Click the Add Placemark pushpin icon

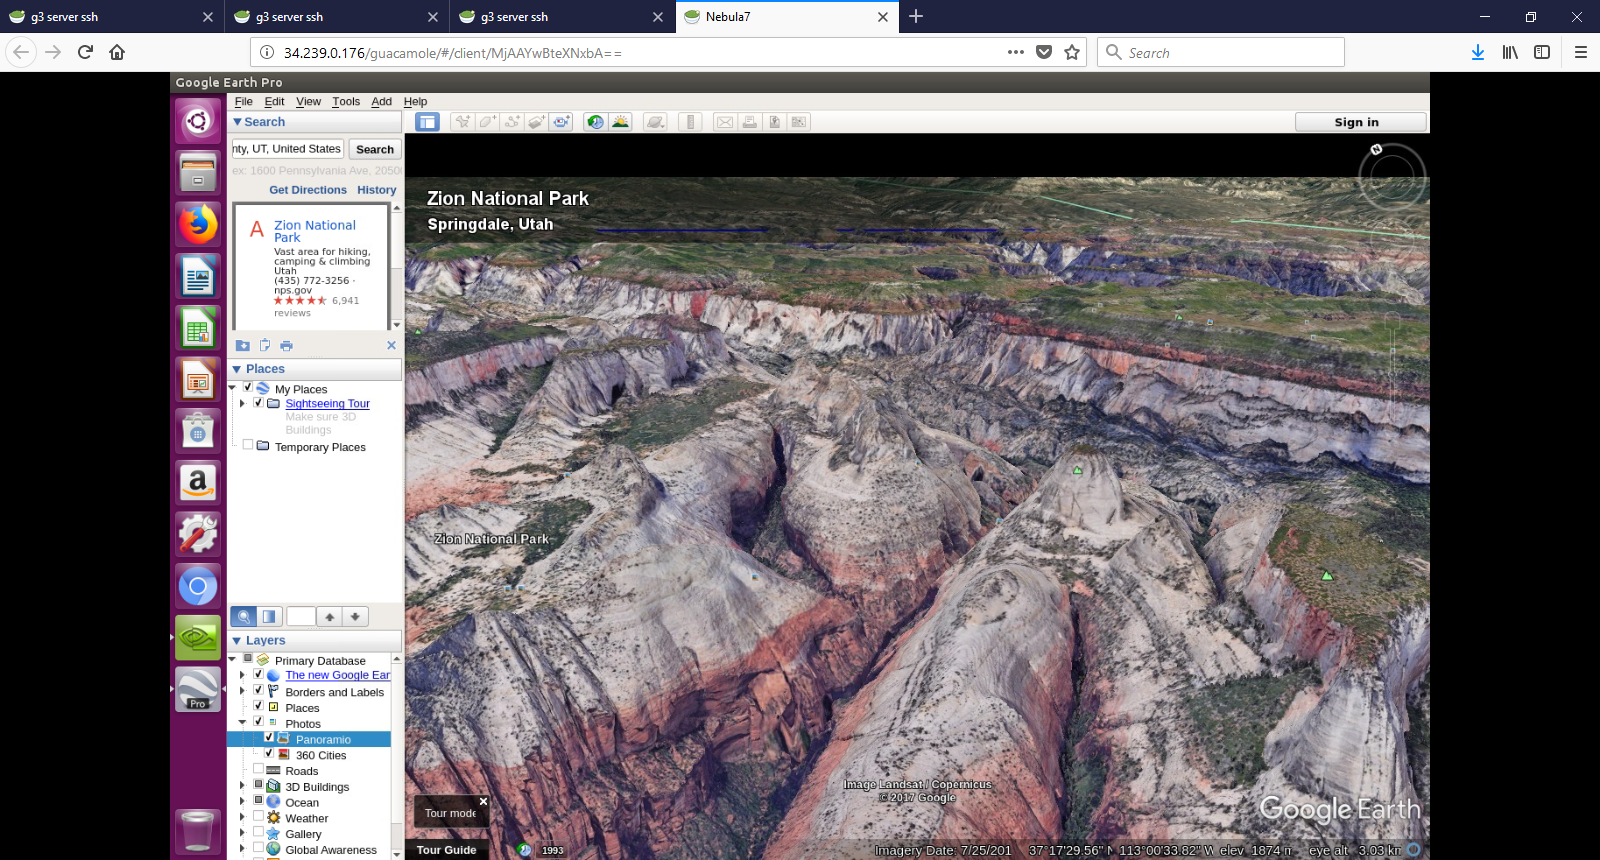click(x=462, y=122)
